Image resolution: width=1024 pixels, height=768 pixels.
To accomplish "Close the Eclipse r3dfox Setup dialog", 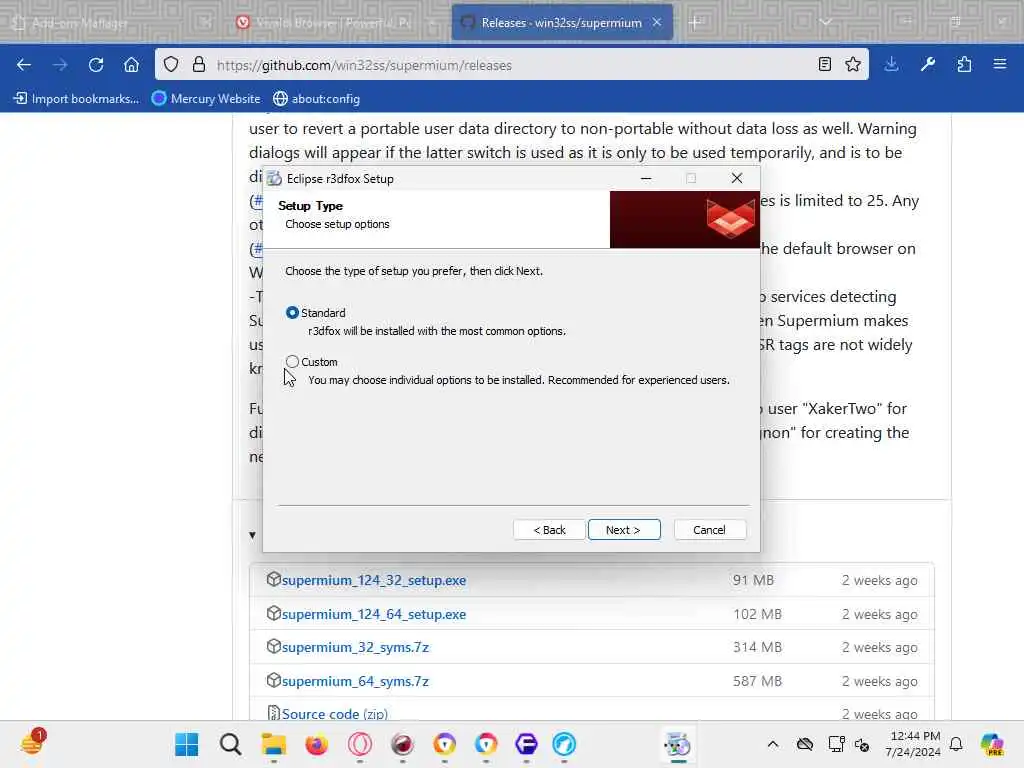I will [x=737, y=178].
